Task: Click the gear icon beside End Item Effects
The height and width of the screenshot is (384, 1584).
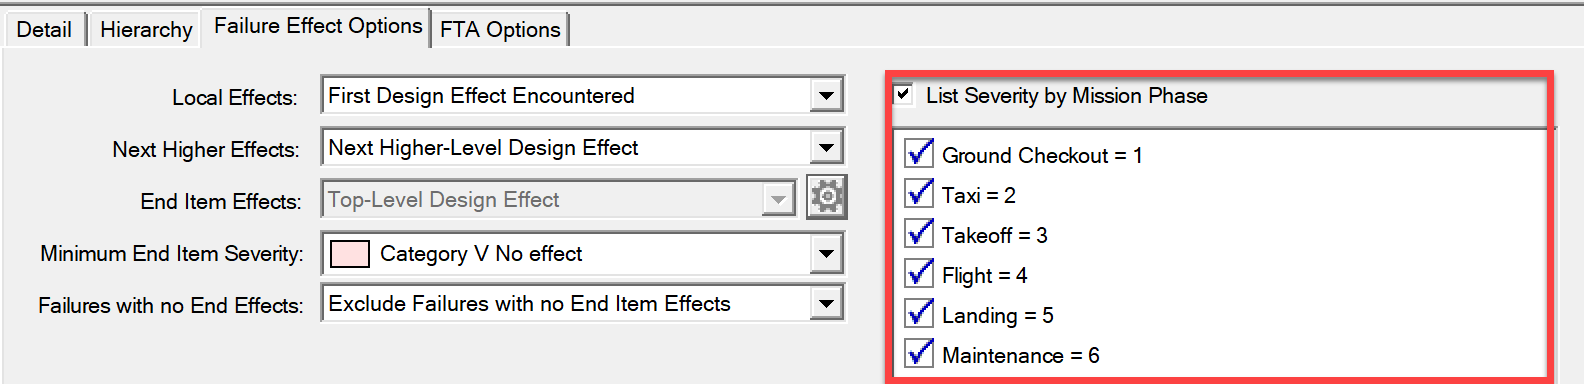Action: coord(827,197)
